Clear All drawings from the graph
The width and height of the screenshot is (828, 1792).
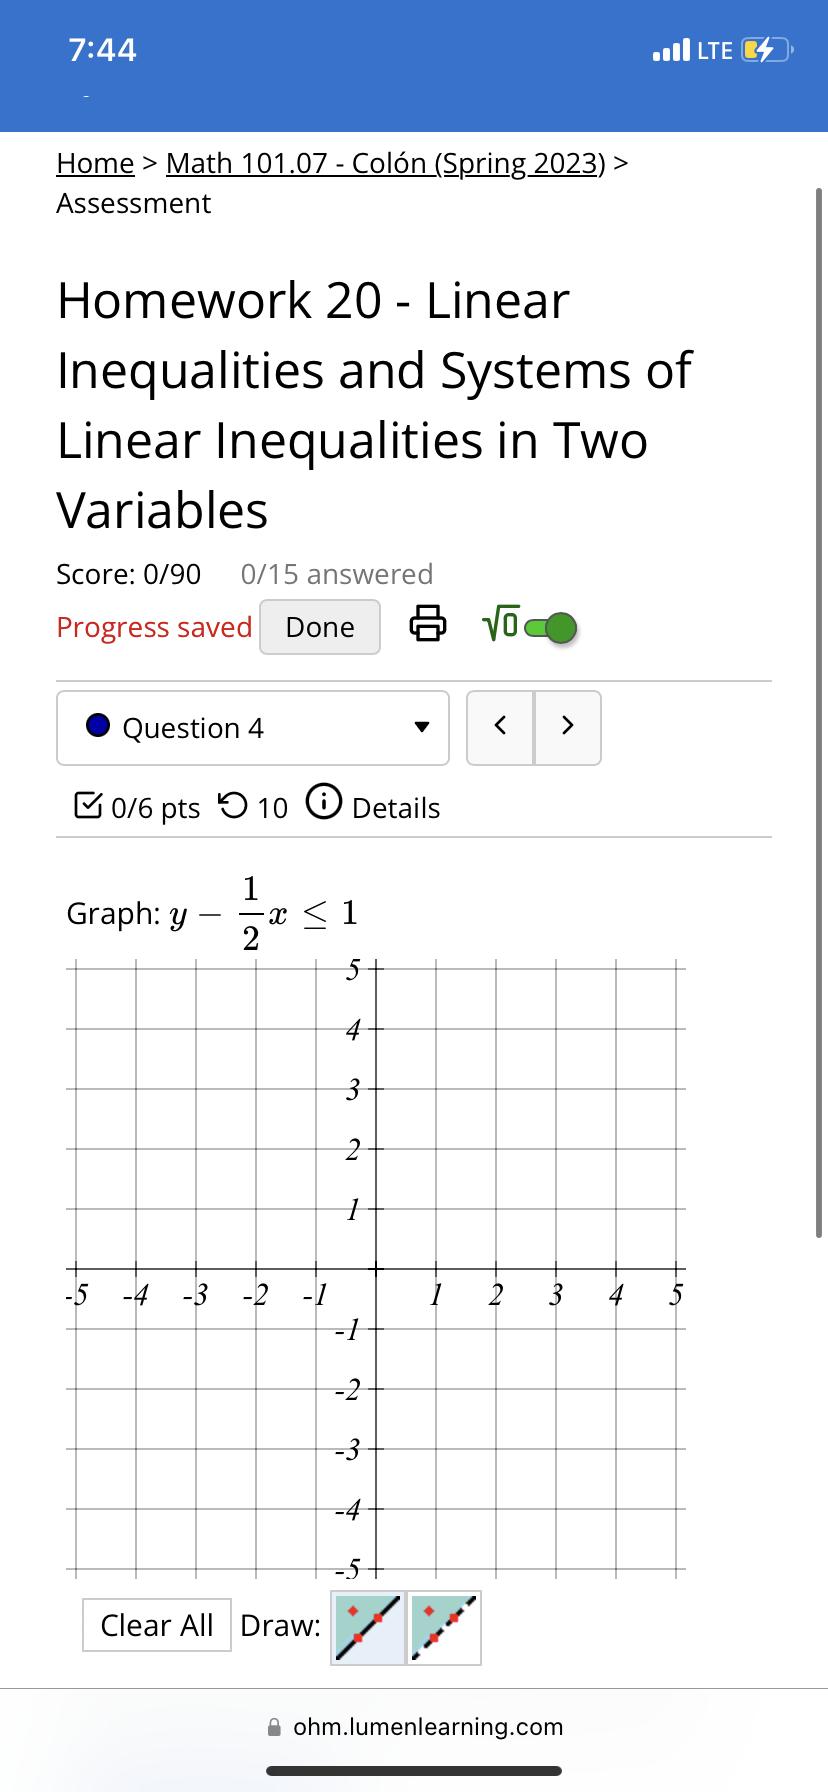157,1625
